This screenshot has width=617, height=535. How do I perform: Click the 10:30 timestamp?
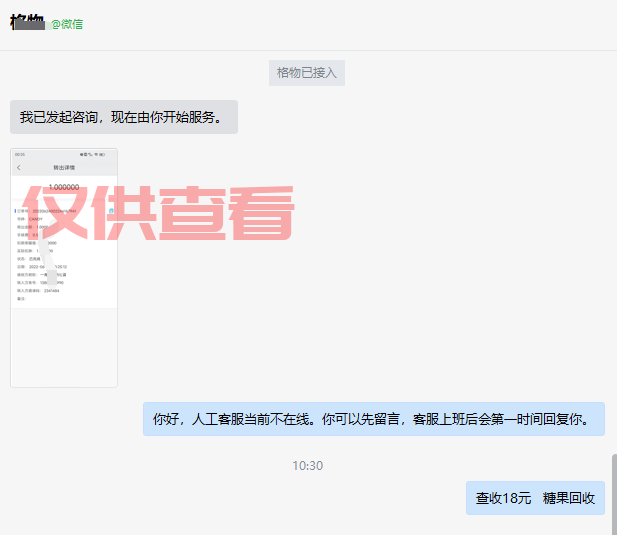pyautogui.click(x=308, y=466)
